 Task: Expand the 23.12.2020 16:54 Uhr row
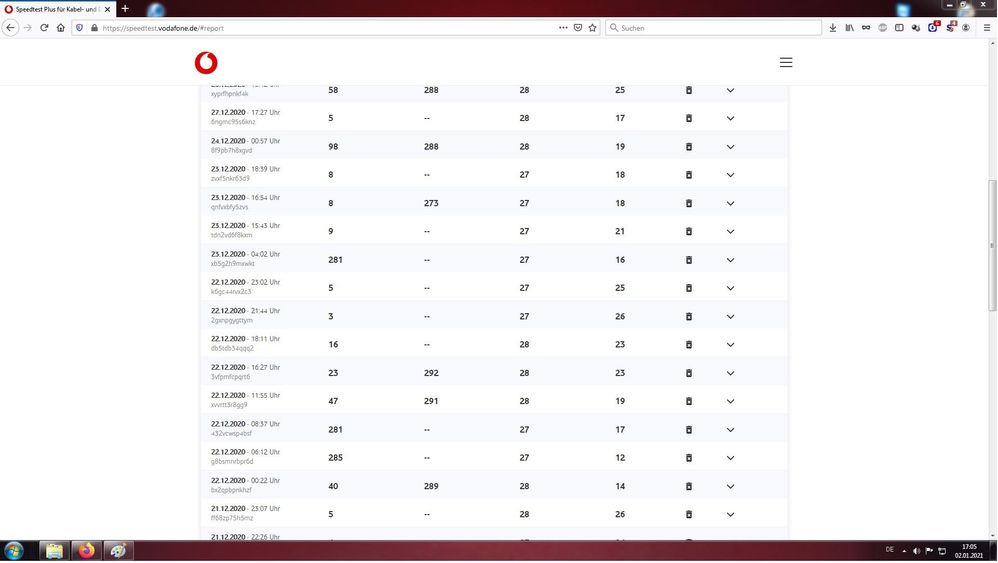(x=730, y=204)
